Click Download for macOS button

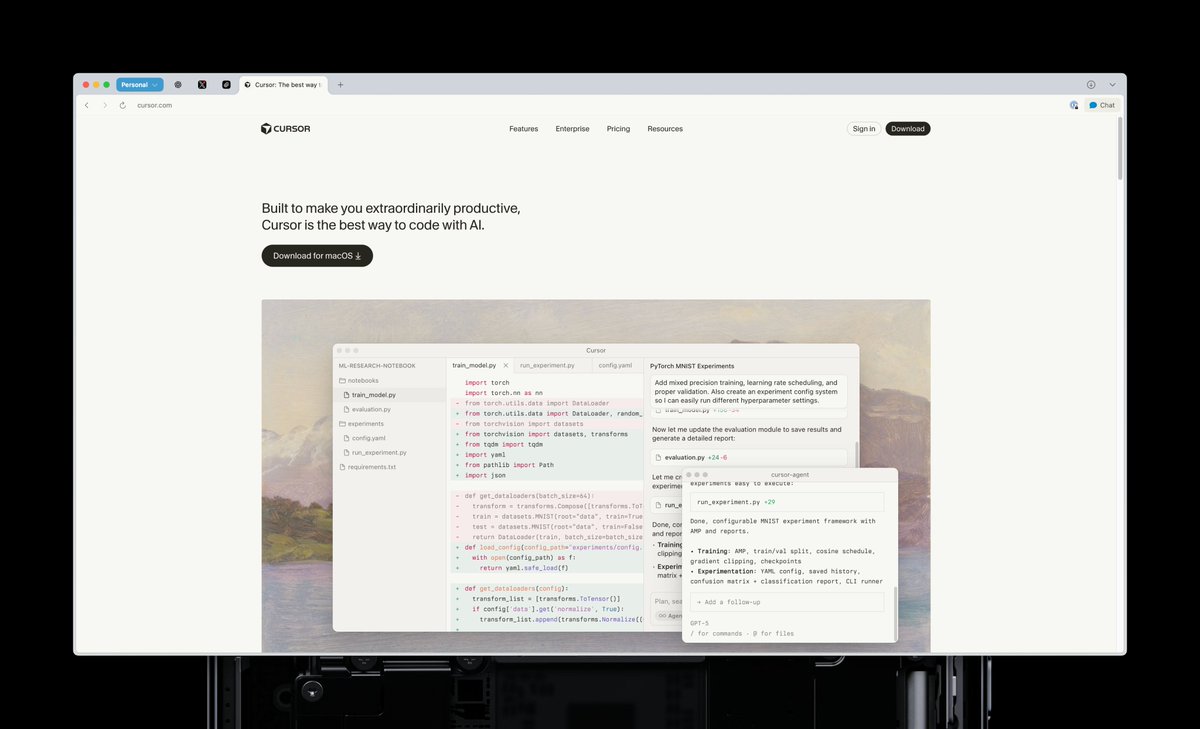(x=317, y=256)
